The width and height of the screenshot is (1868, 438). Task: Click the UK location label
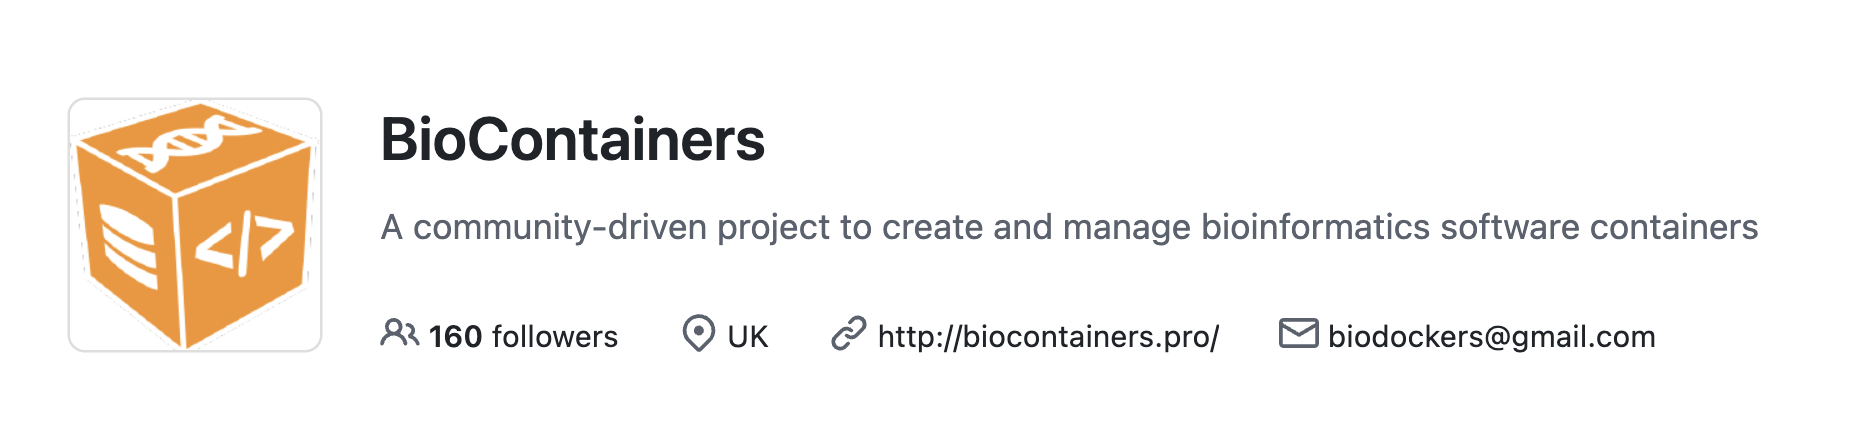point(747,337)
